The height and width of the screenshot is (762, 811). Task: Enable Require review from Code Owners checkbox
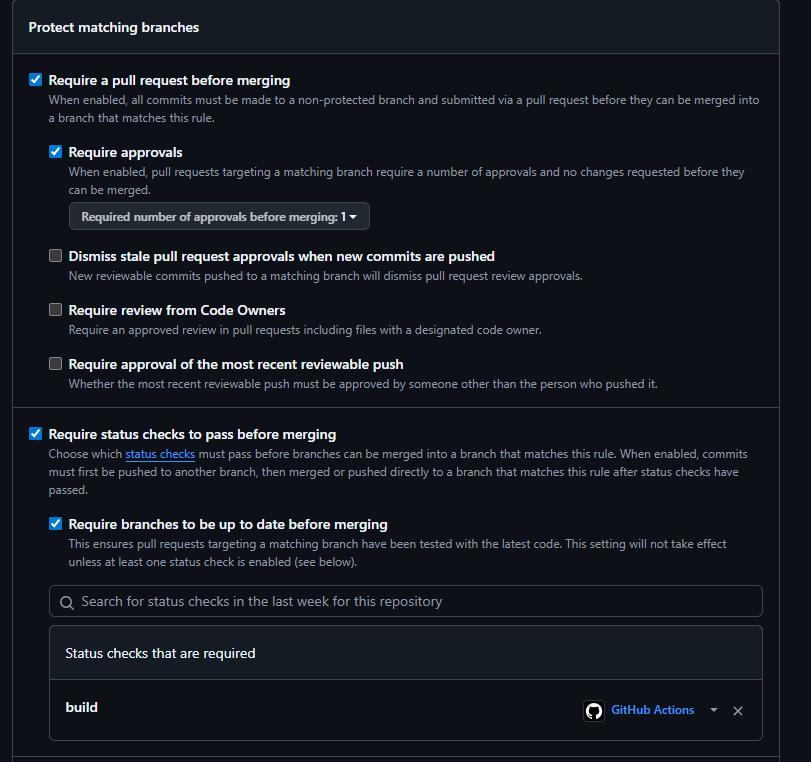pyautogui.click(x=55, y=309)
